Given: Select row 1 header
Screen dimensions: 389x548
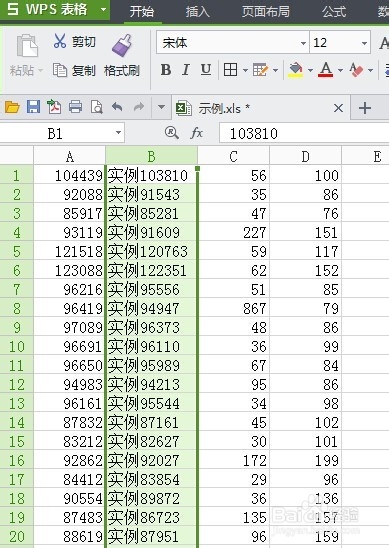Looking at the screenshot, I should point(16,175).
